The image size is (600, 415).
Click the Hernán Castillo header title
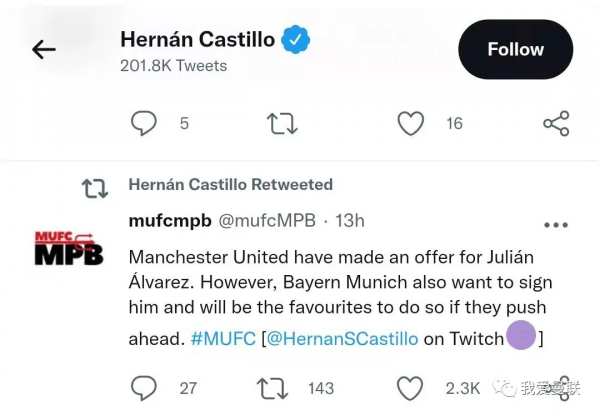click(x=197, y=40)
